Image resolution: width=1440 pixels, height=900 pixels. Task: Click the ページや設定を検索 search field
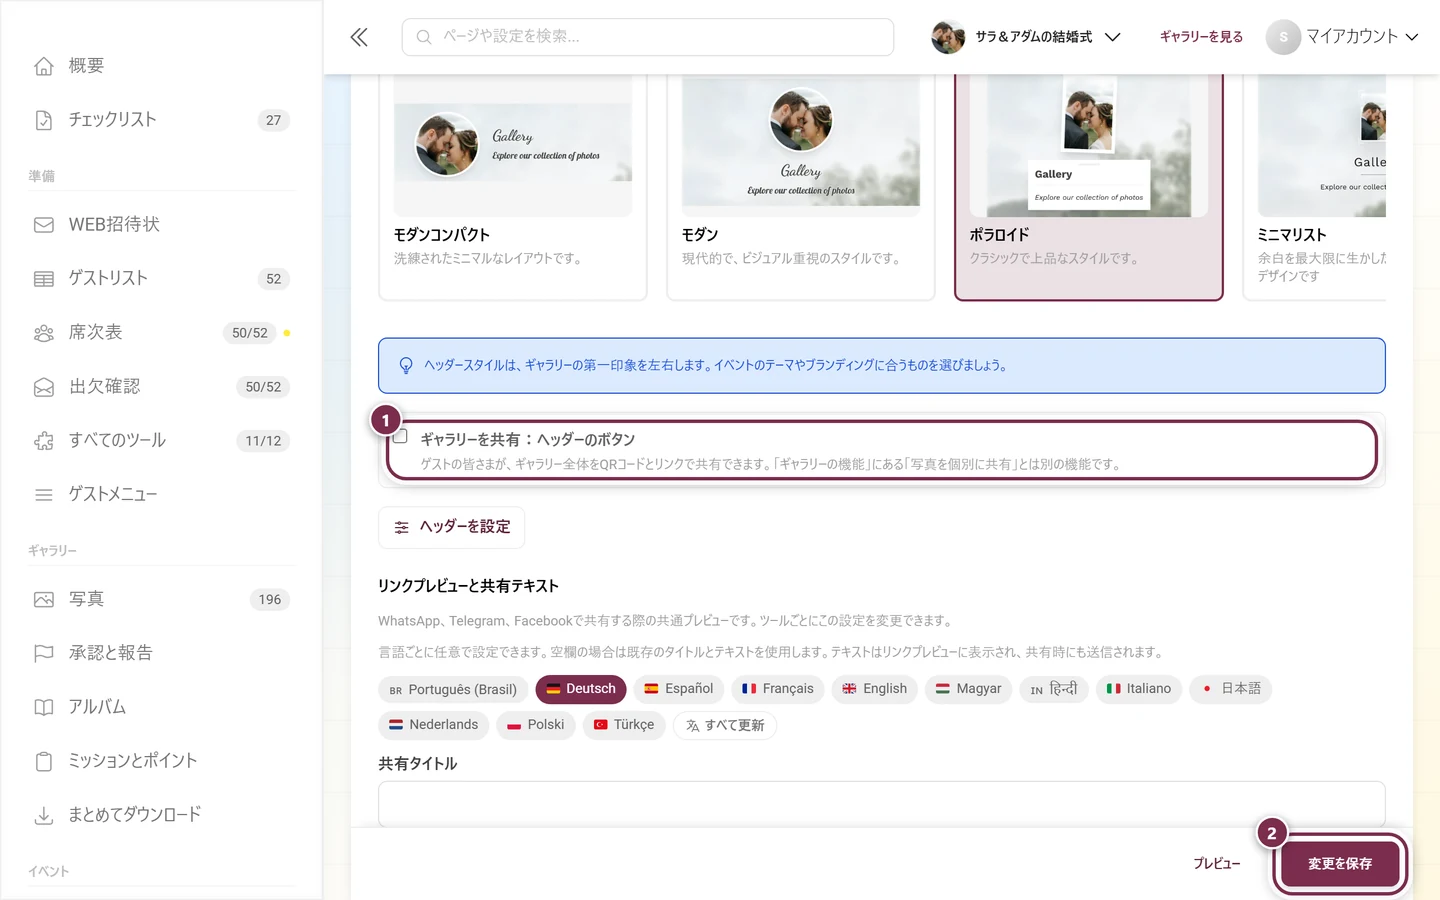point(648,37)
